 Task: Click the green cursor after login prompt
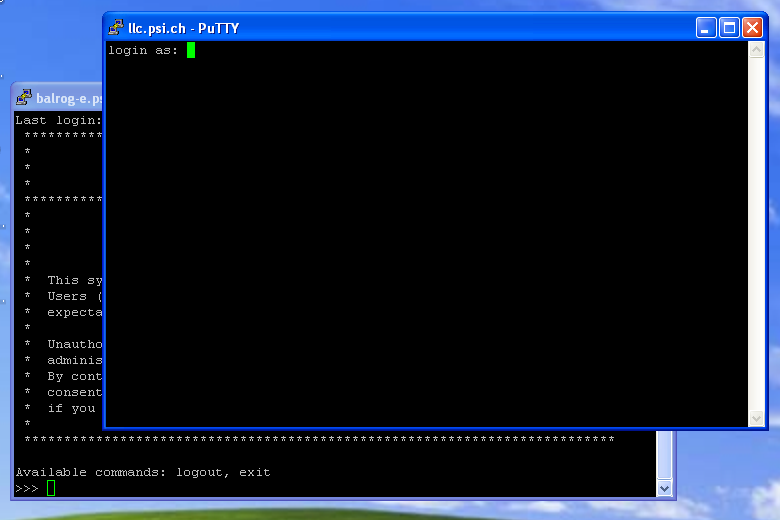point(191,50)
